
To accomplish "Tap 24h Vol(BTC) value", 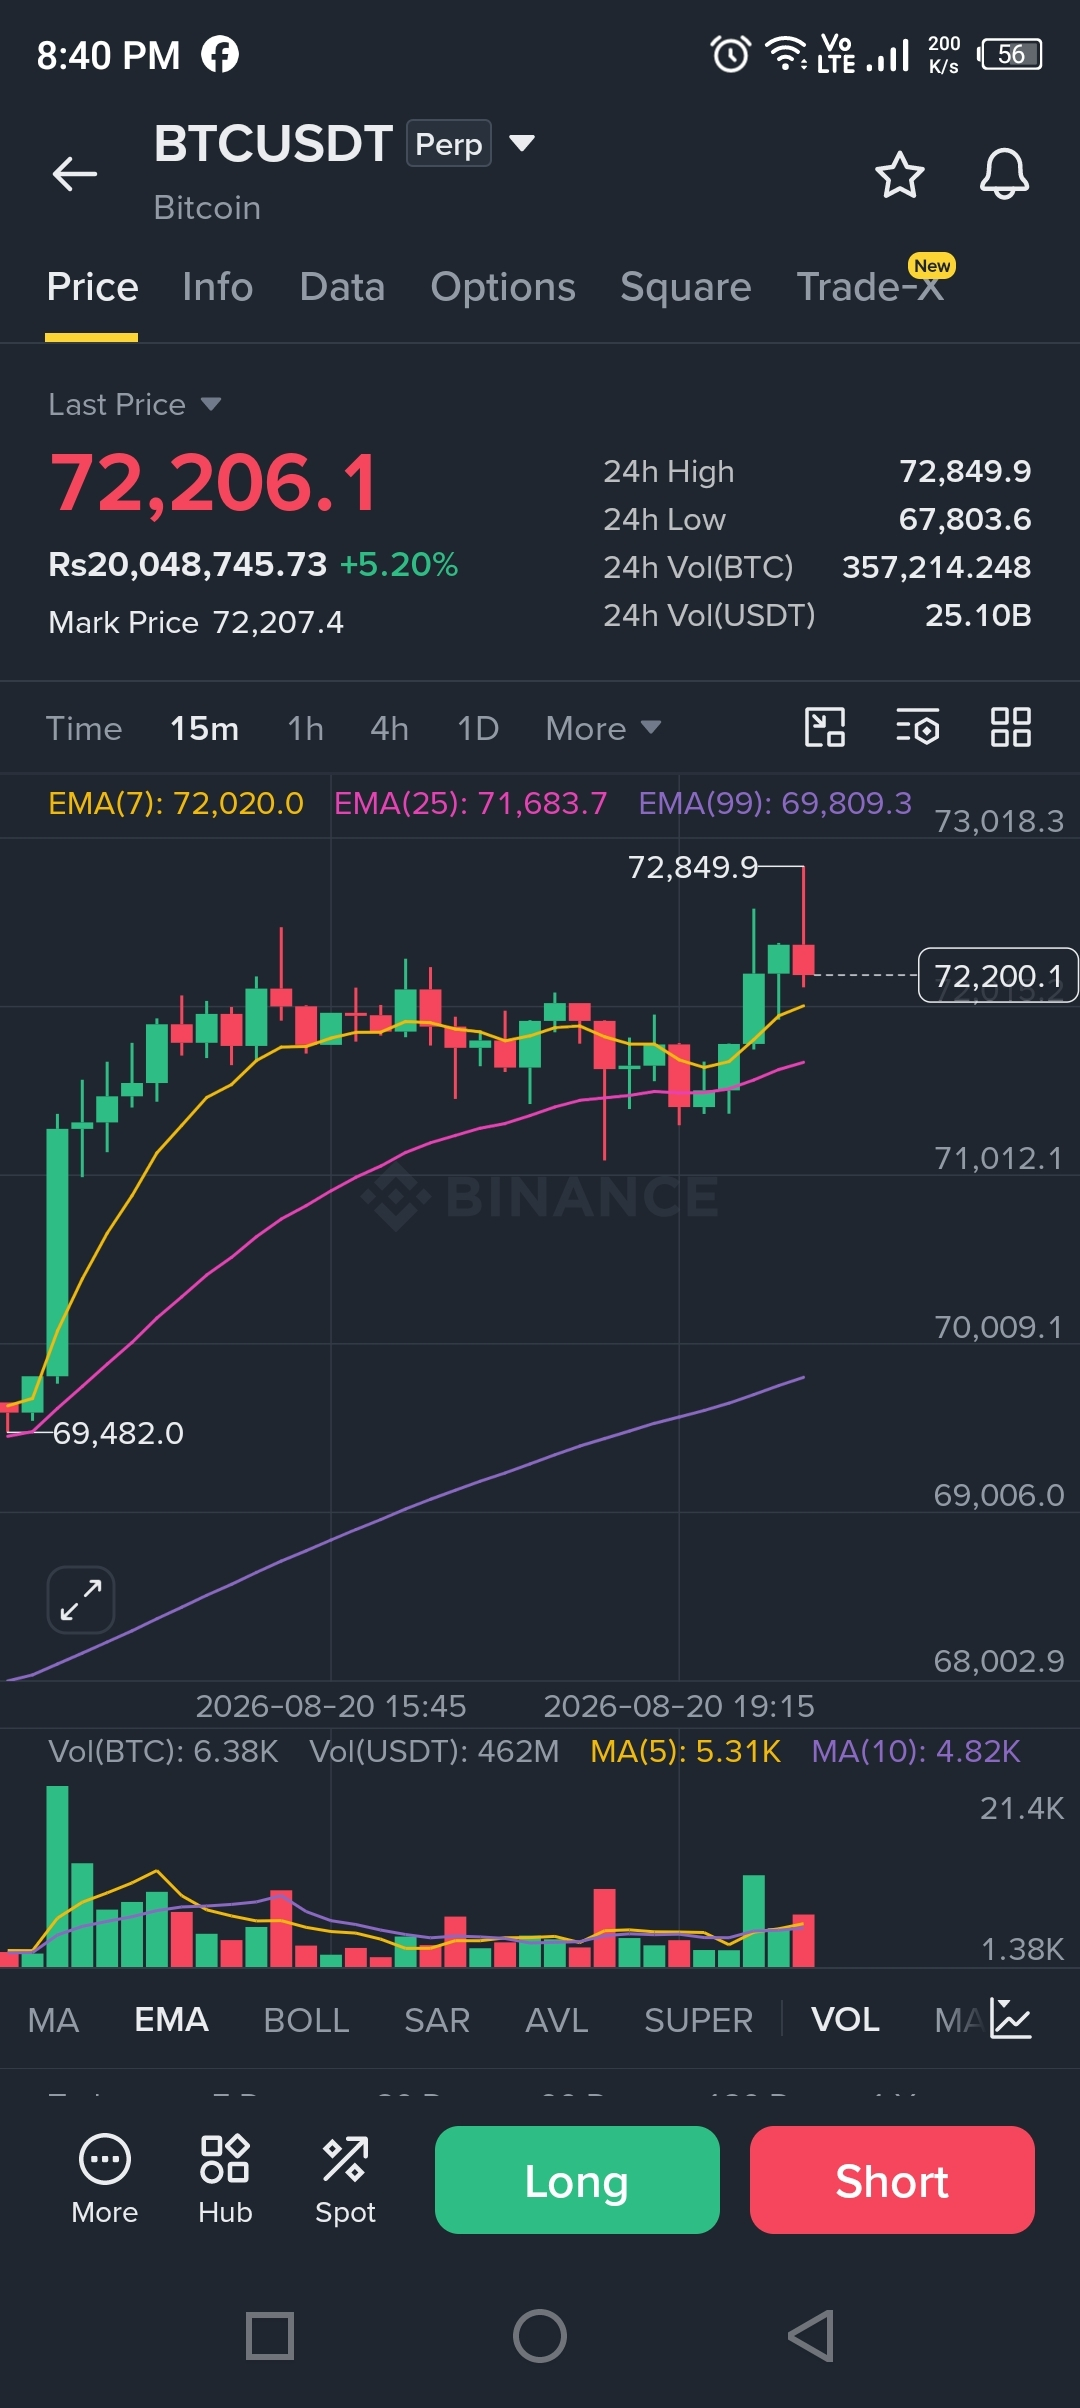I will click(936, 567).
